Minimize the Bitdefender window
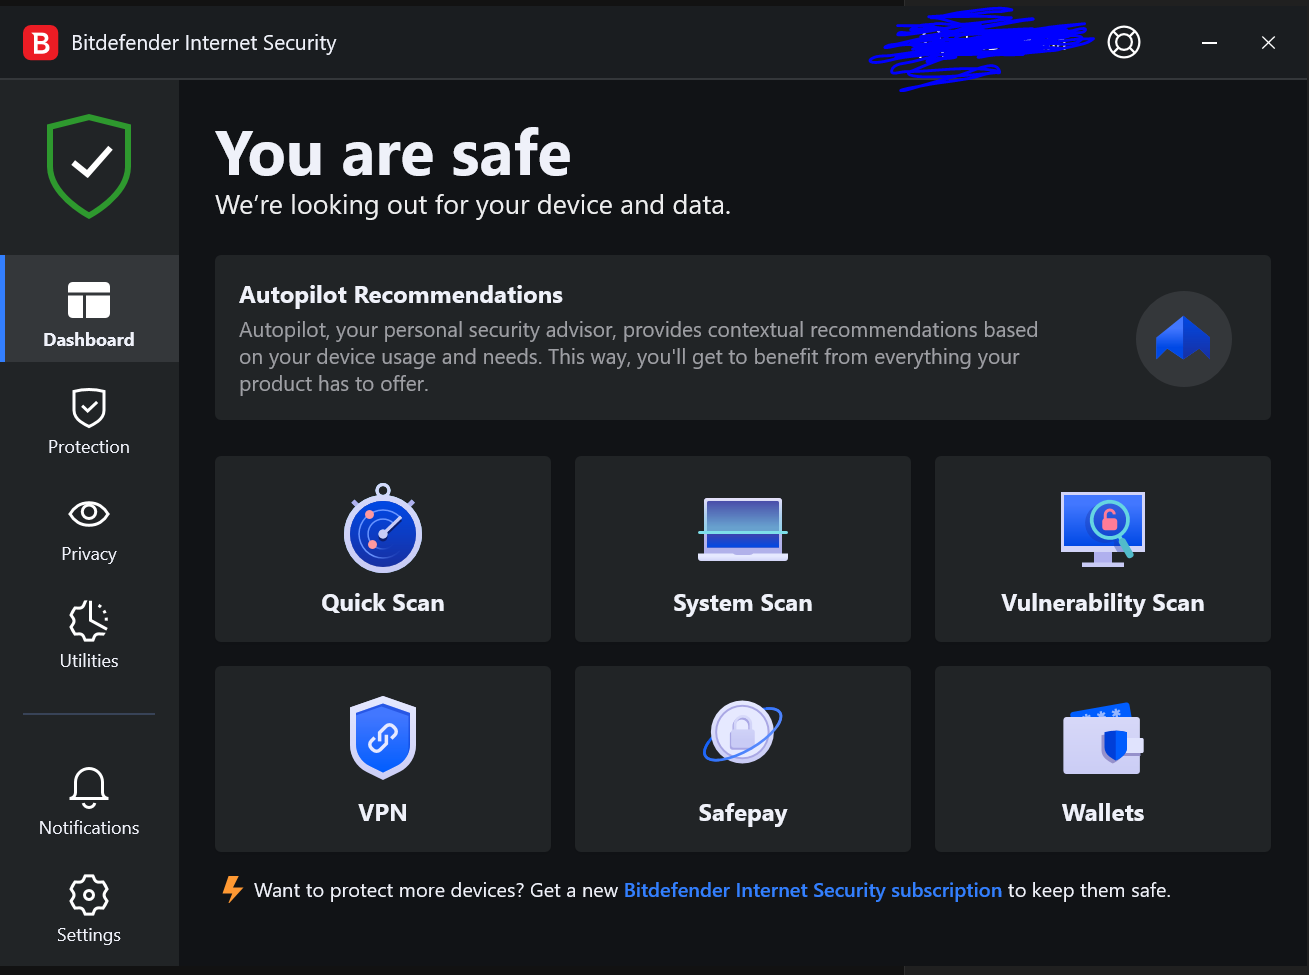The height and width of the screenshot is (975, 1309). [1210, 43]
